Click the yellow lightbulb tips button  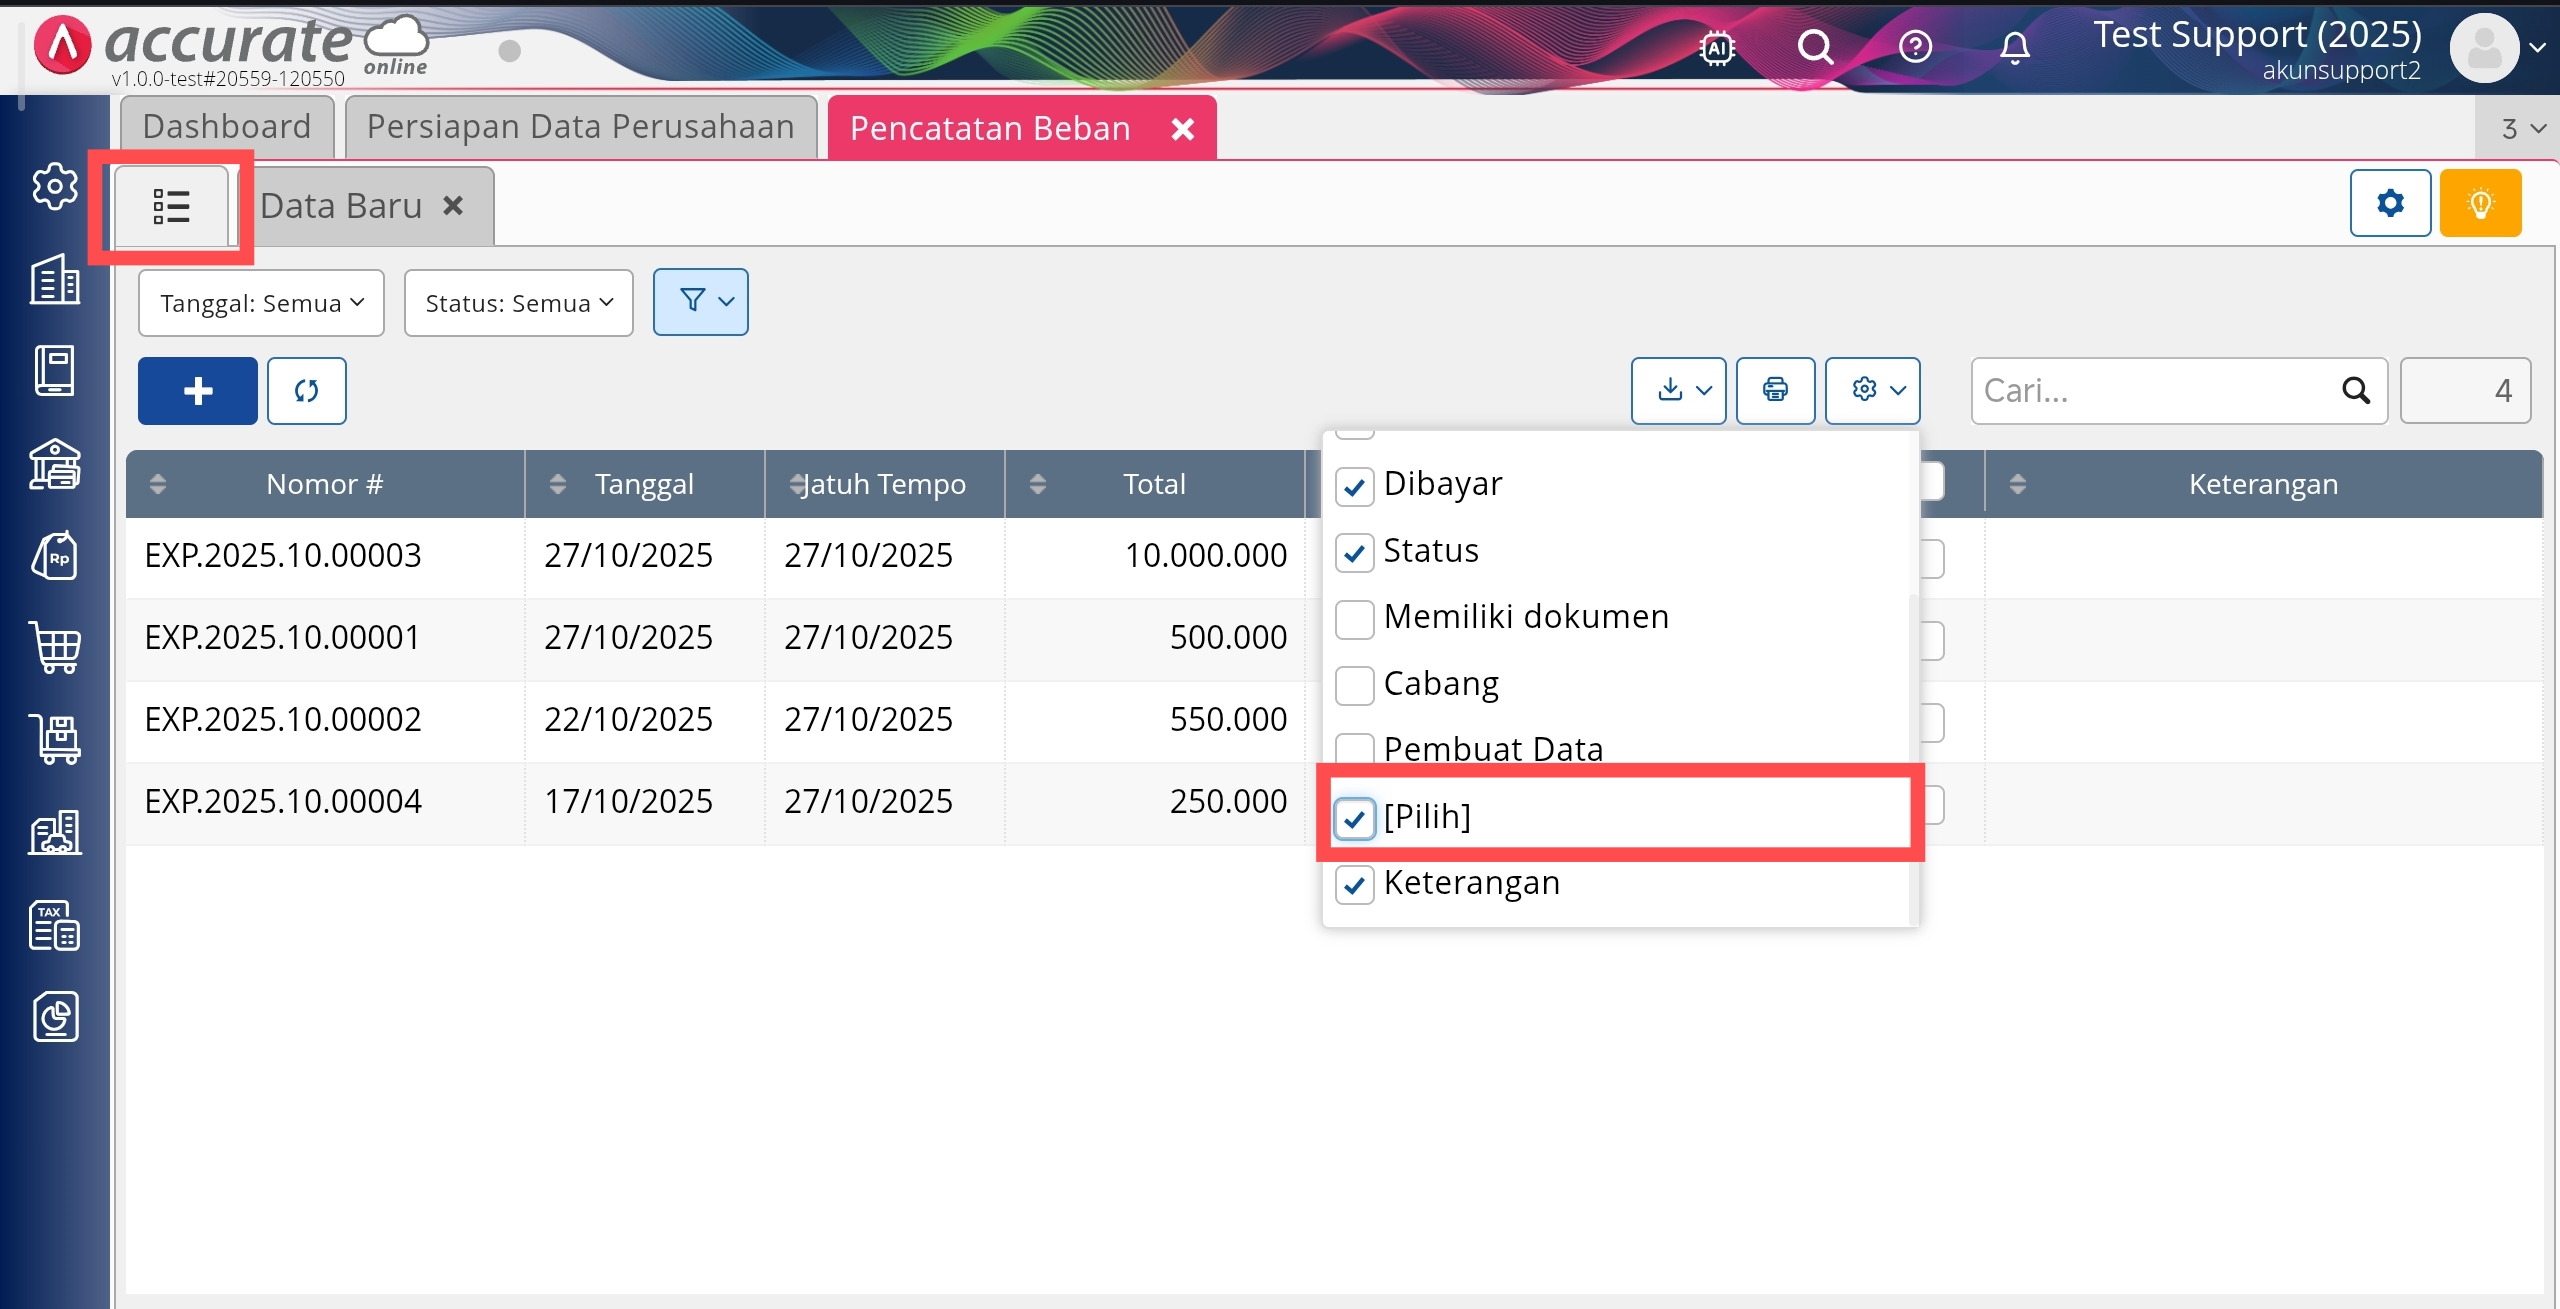2480,204
